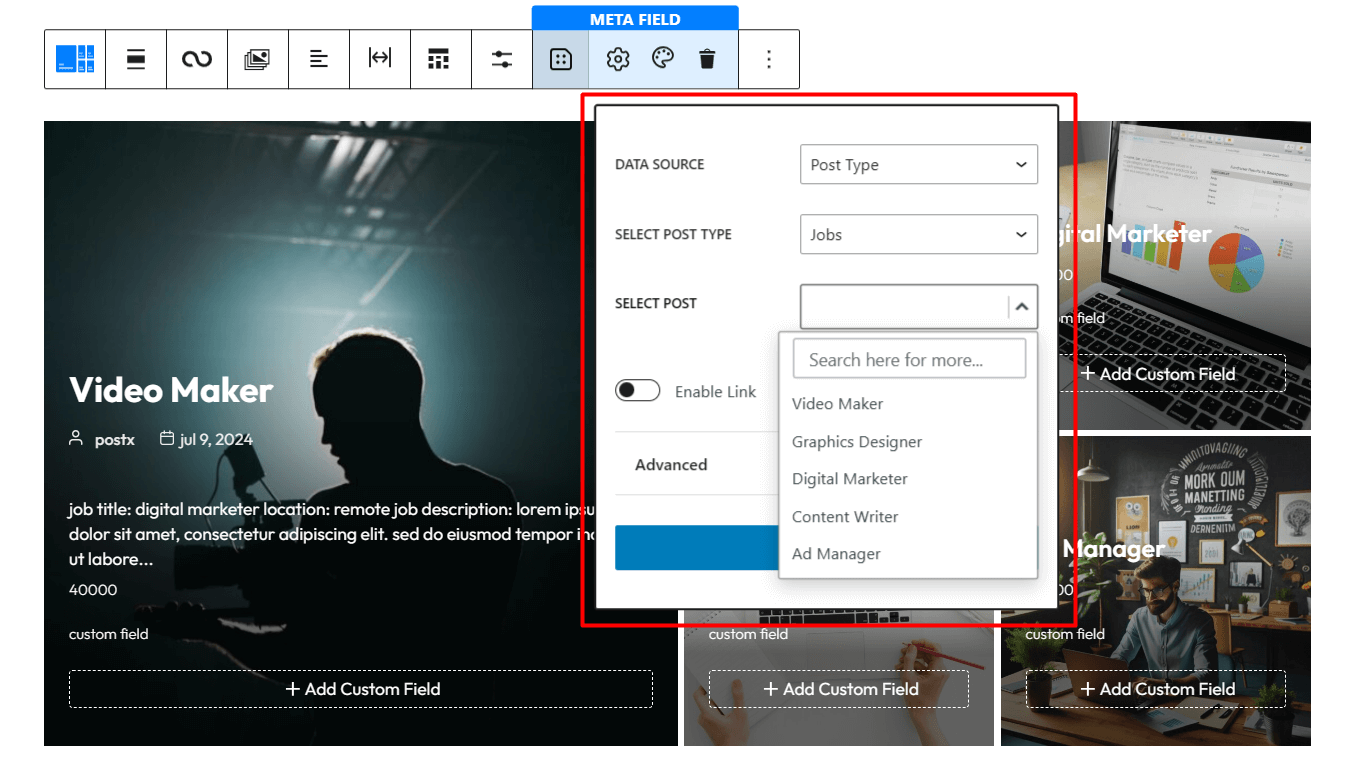Select Graphics Designer from the post list
This screenshot has height=762, width=1366.
(x=857, y=441)
